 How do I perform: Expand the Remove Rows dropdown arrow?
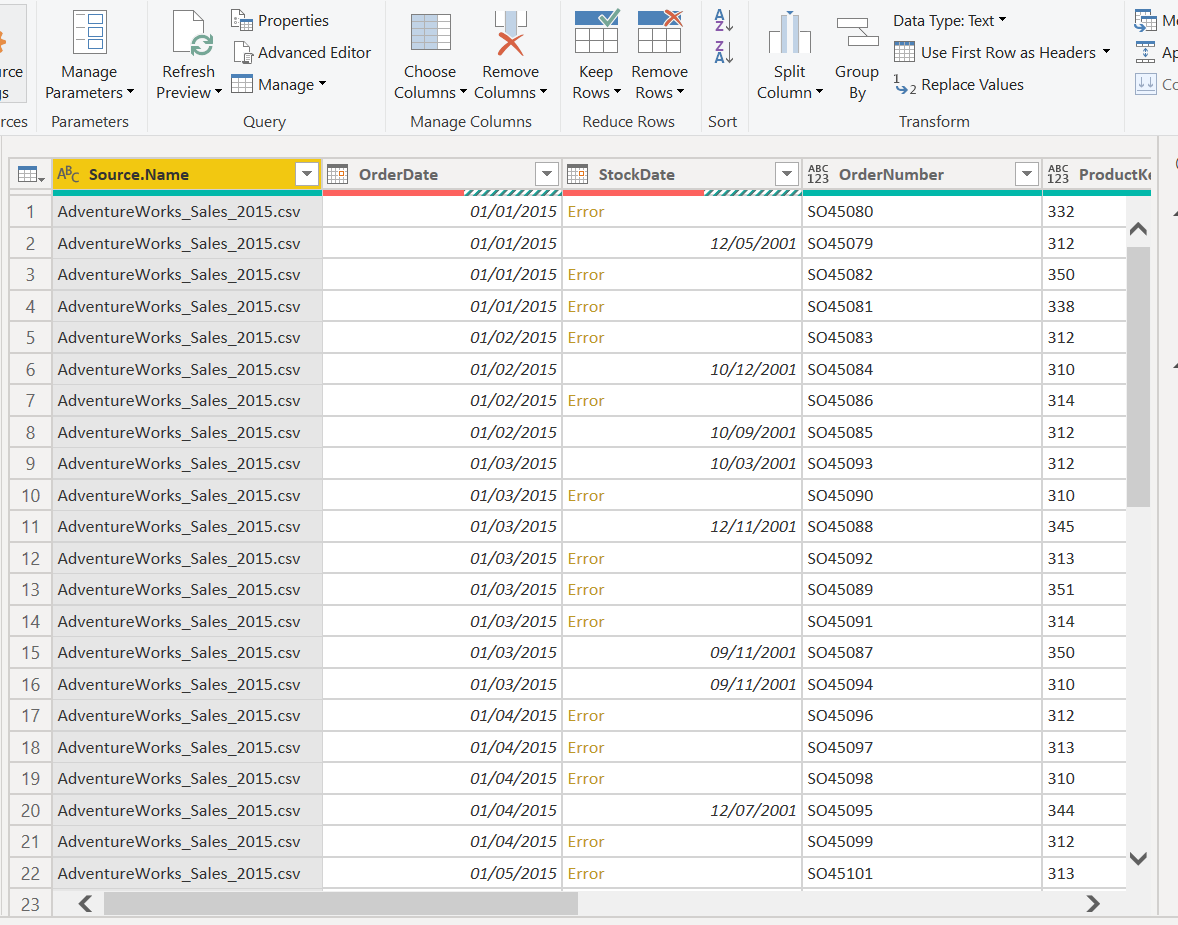coord(681,92)
